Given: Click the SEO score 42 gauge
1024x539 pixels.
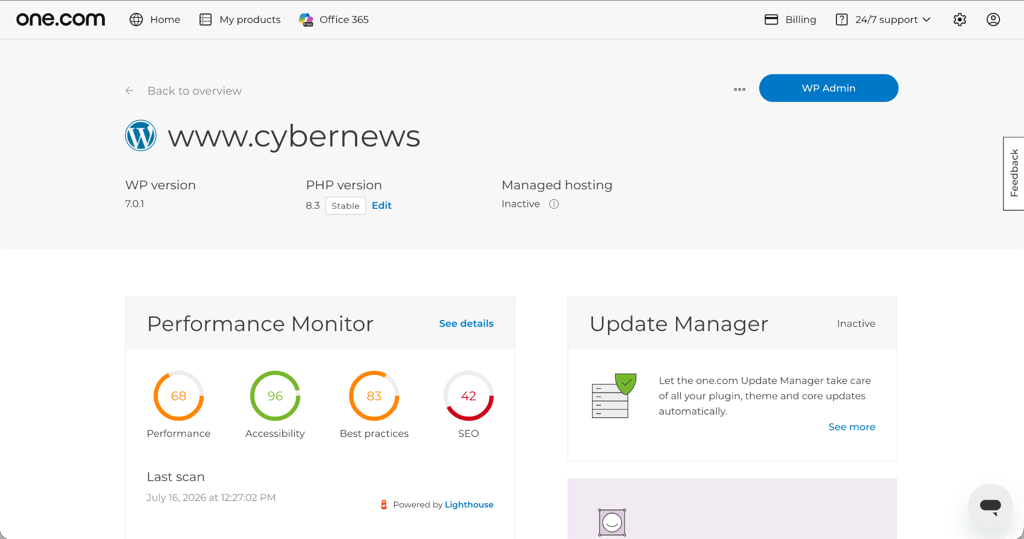Looking at the screenshot, I should pos(468,396).
